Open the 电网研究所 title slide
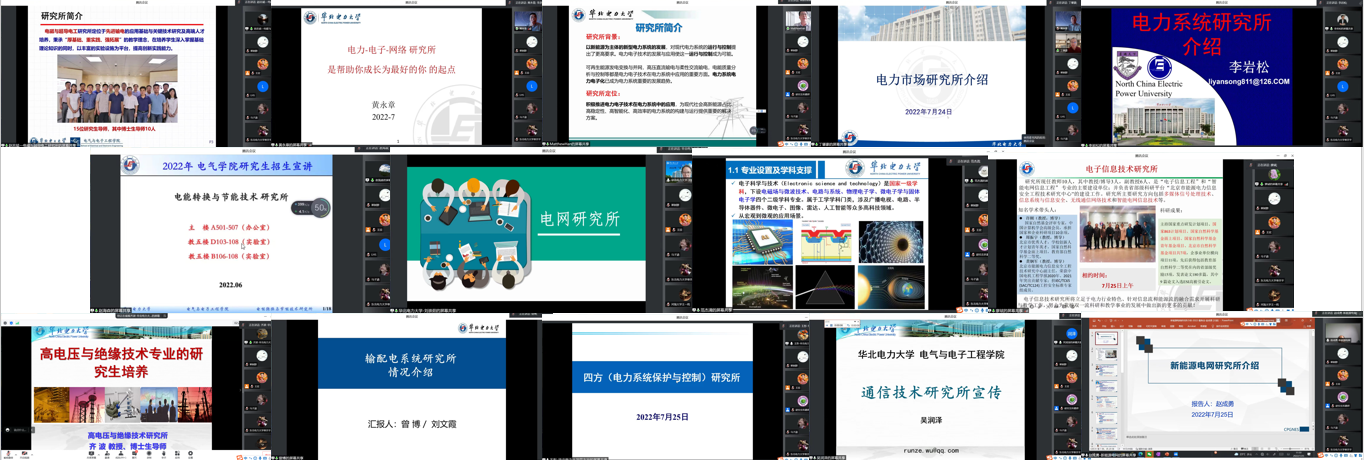Image resolution: width=1364 pixels, height=460 pixels. click(x=580, y=219)
